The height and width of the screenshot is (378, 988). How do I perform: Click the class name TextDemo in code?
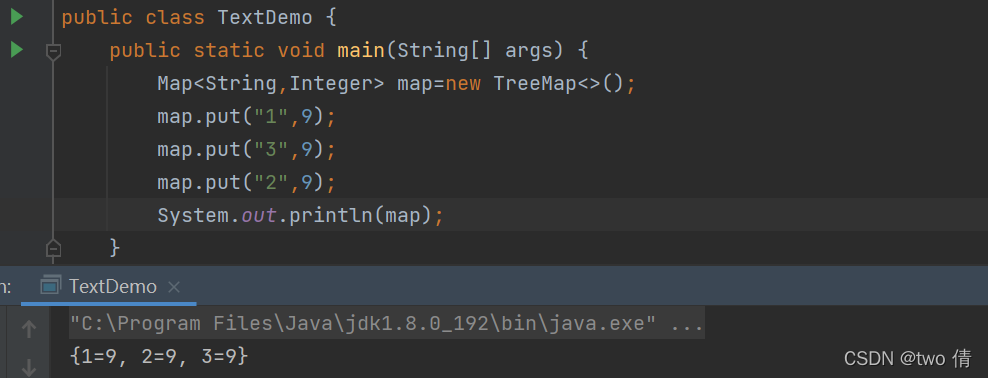(x=265, y=17)
